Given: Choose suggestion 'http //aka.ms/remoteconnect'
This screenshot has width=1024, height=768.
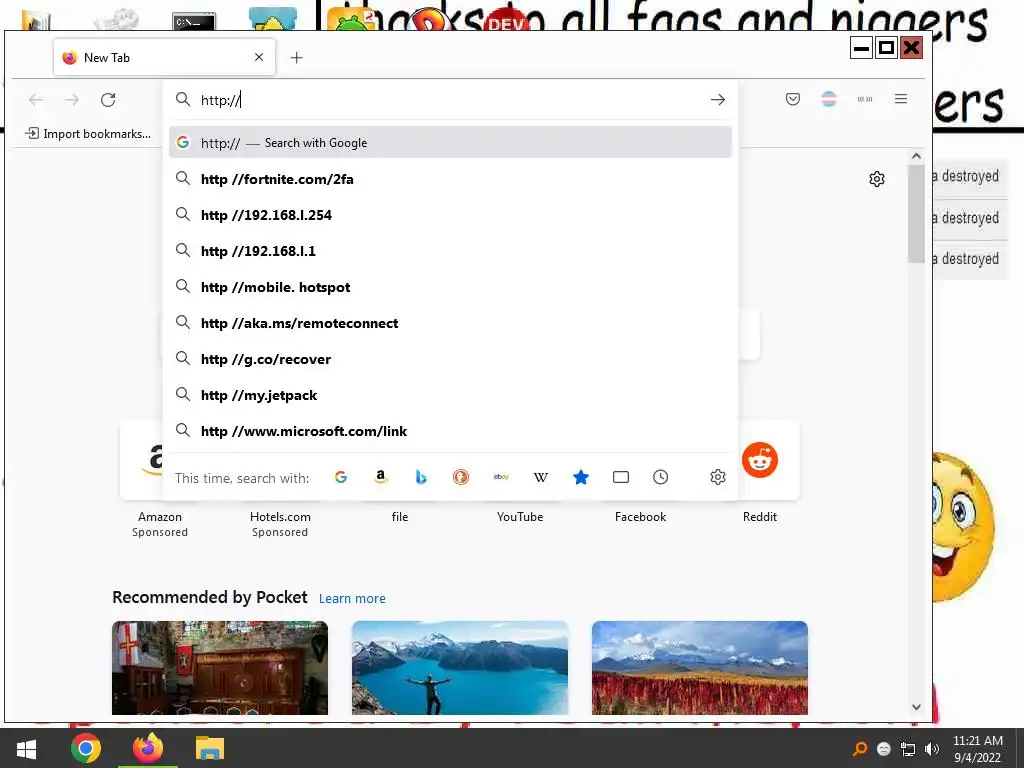Looking at the screenshot, I should click(450, 323).
